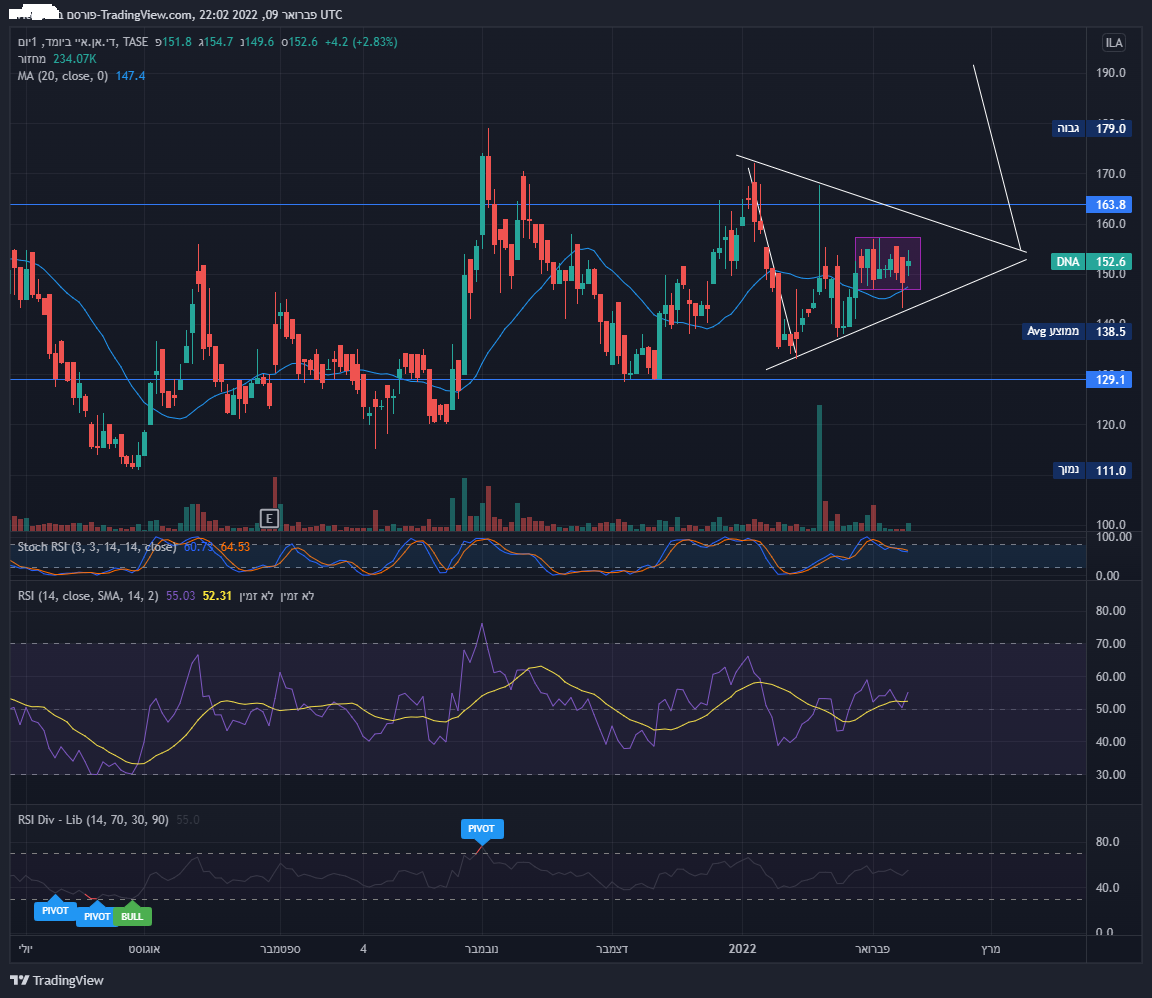
Task: Click the 70.00 RSI scale label
Action: 1110,644
